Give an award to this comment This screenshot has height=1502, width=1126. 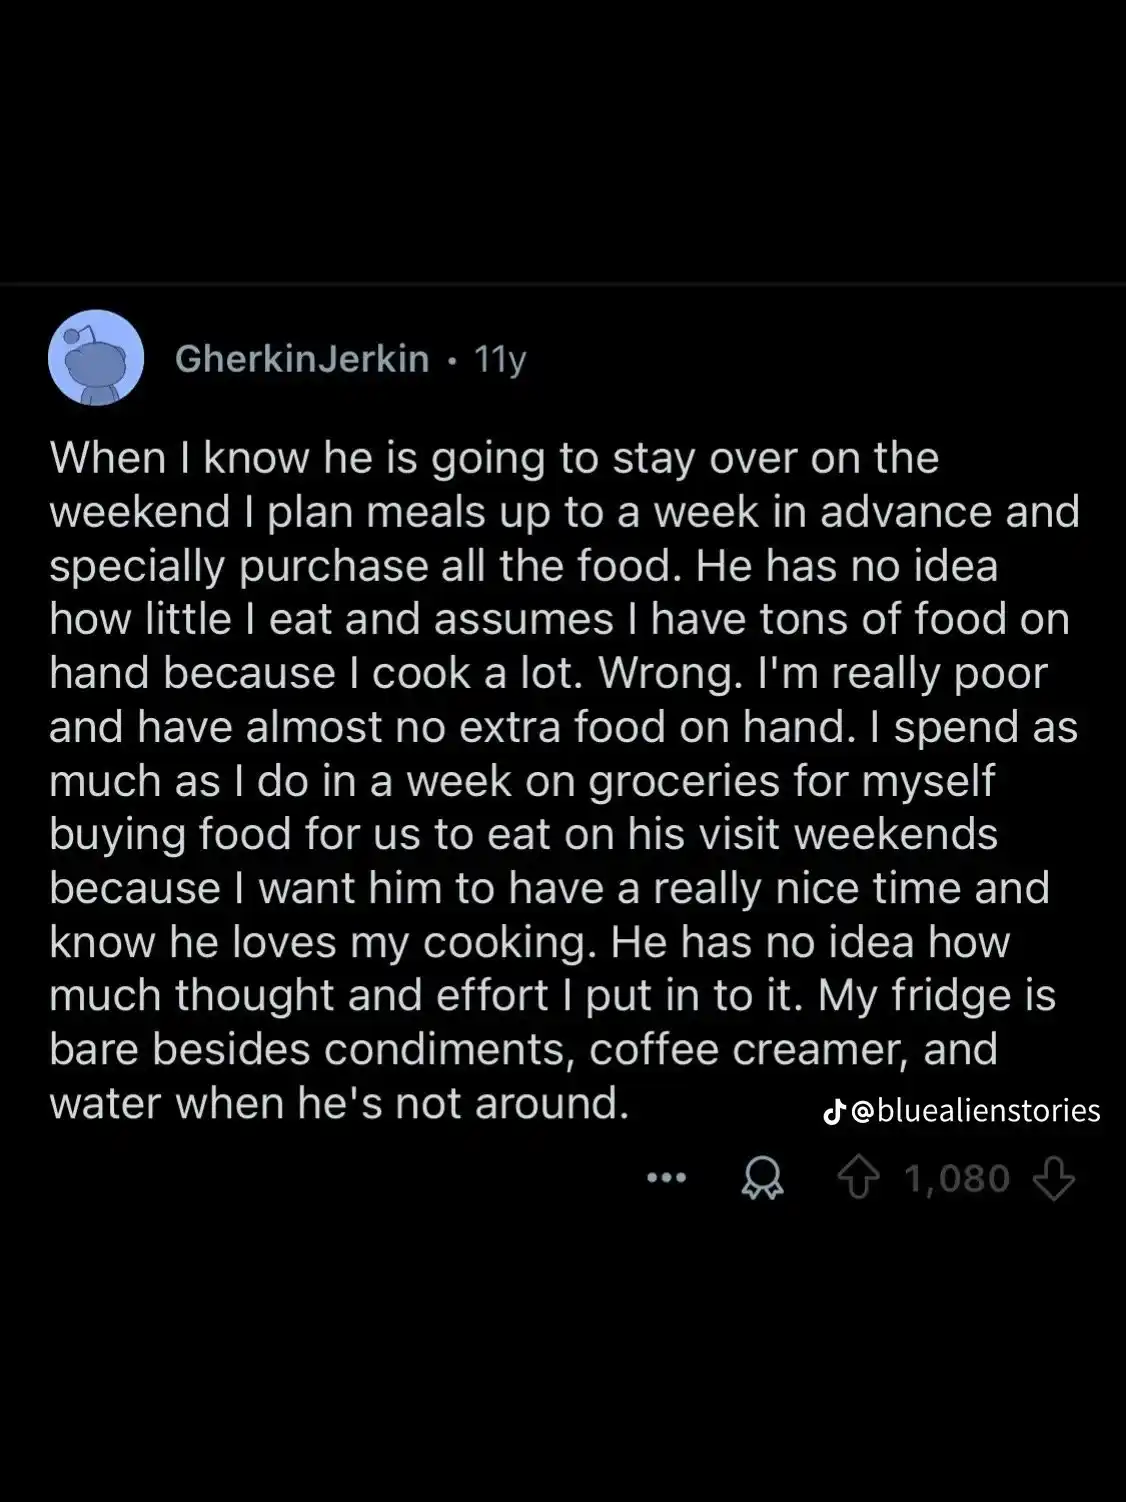pos(762,1180)
